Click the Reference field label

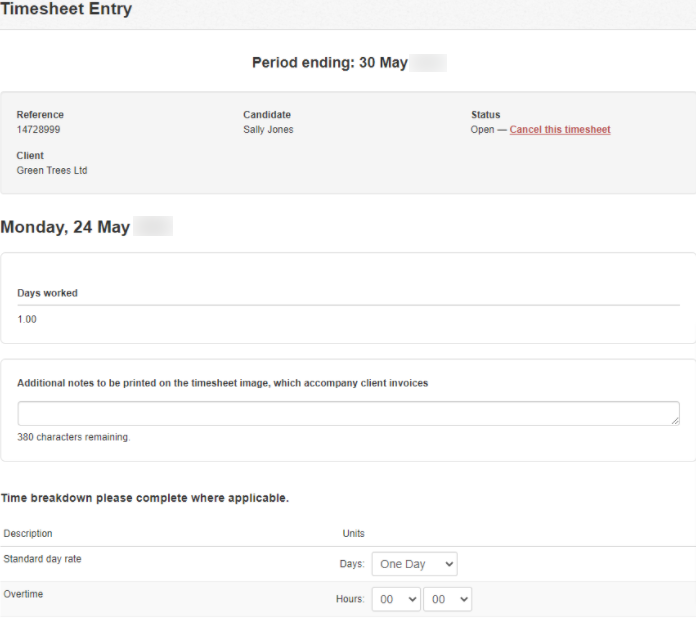pyautogui.click(x=40, y=114)
